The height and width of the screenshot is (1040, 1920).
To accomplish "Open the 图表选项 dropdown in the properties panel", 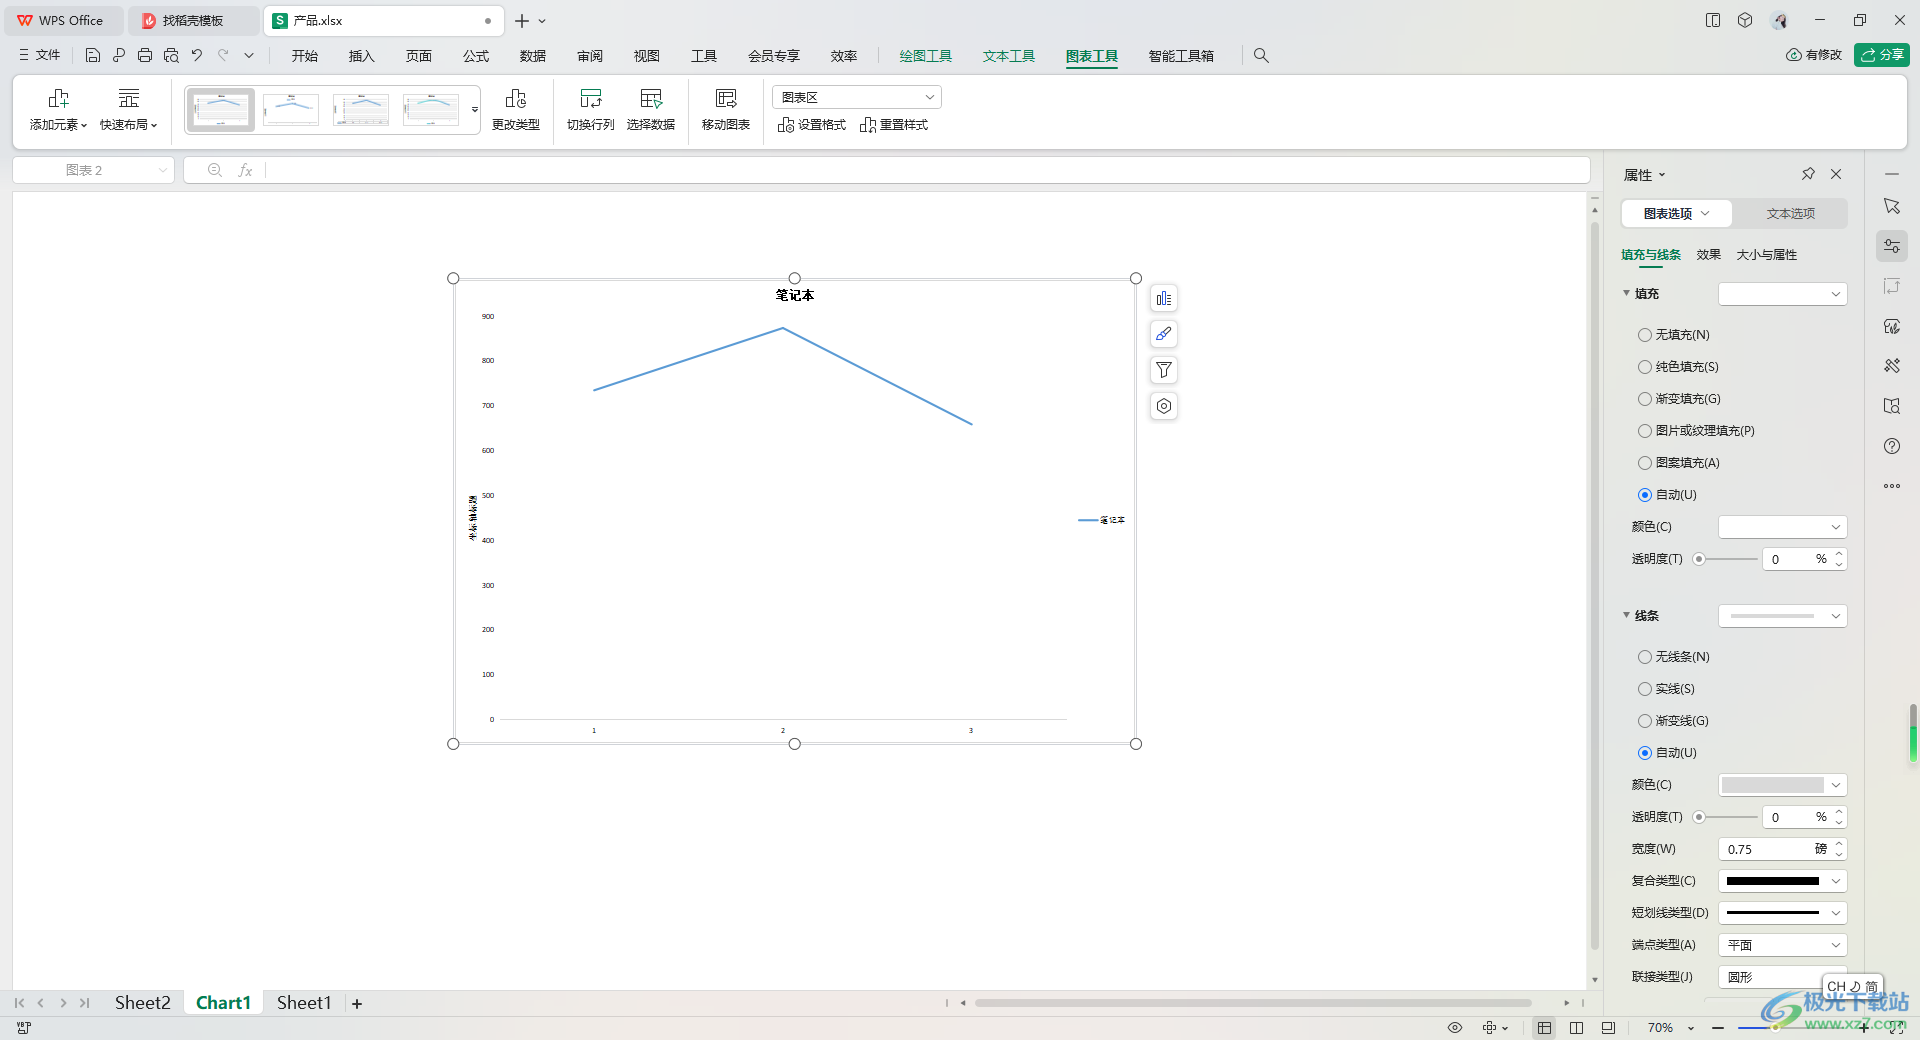I will pos(1677,214).
